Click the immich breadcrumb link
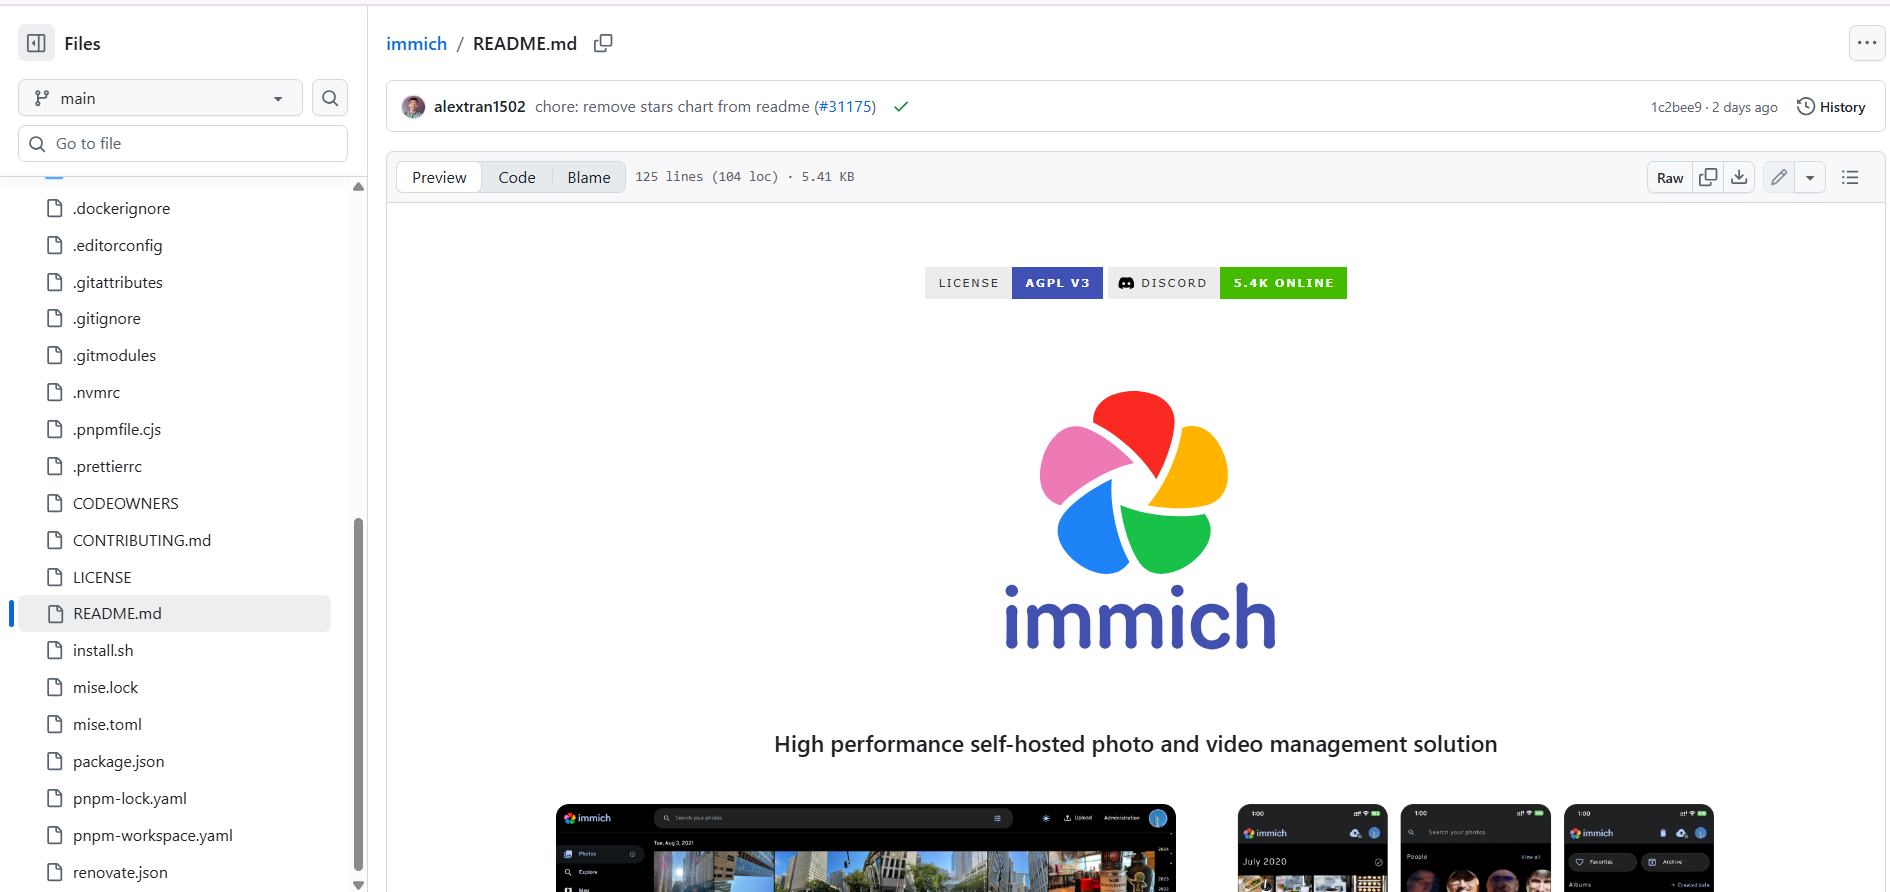The height and width of the screenshot is (892, 1890). pos(416,43)
